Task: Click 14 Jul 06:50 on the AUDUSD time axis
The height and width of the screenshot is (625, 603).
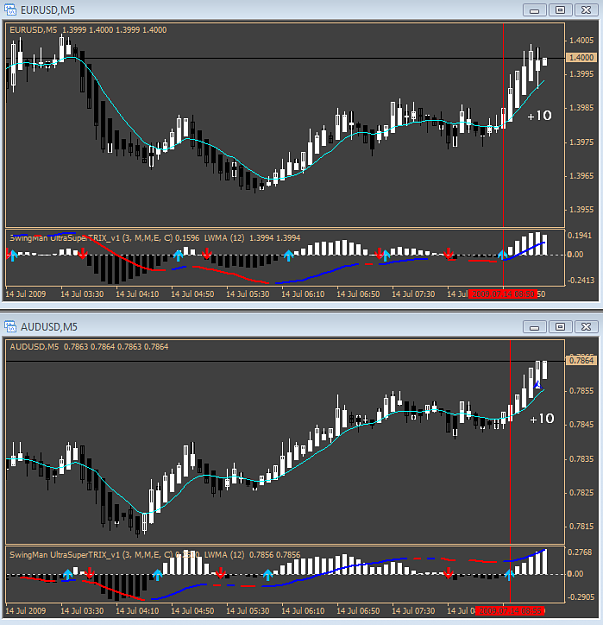Action: (358, 611)
